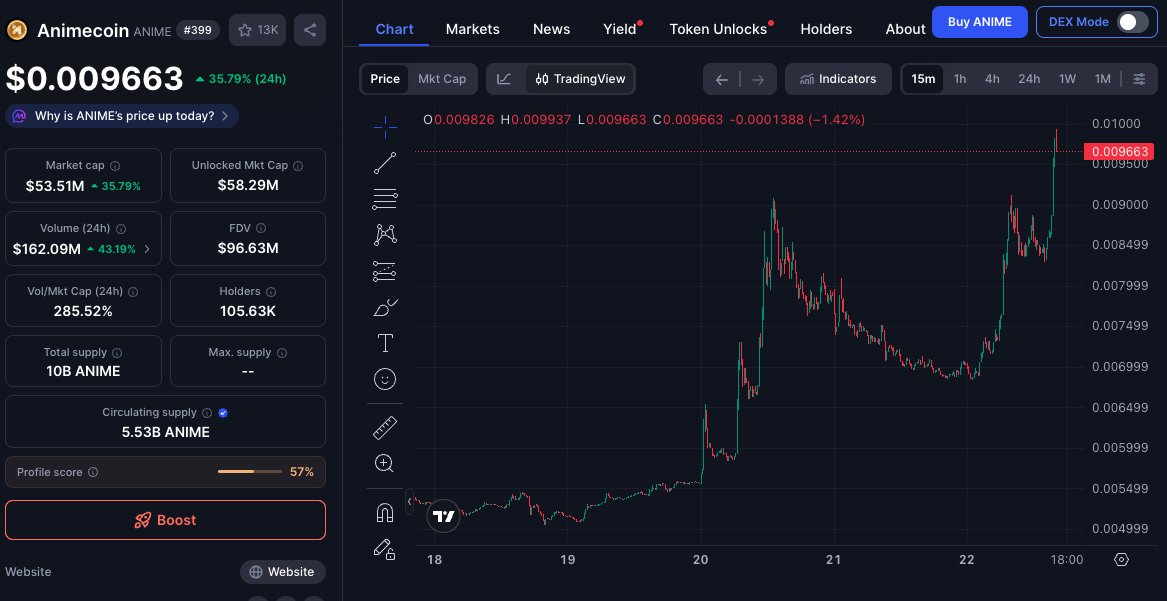1167x601 pixels.
Task: Click the #399 rank badge
Action: (x=198, y=30)
